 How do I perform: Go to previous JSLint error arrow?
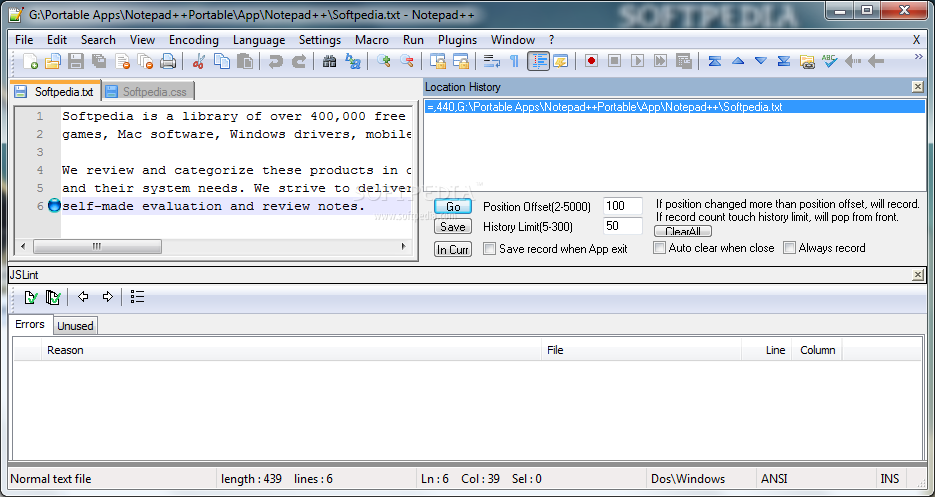point(83,297)
